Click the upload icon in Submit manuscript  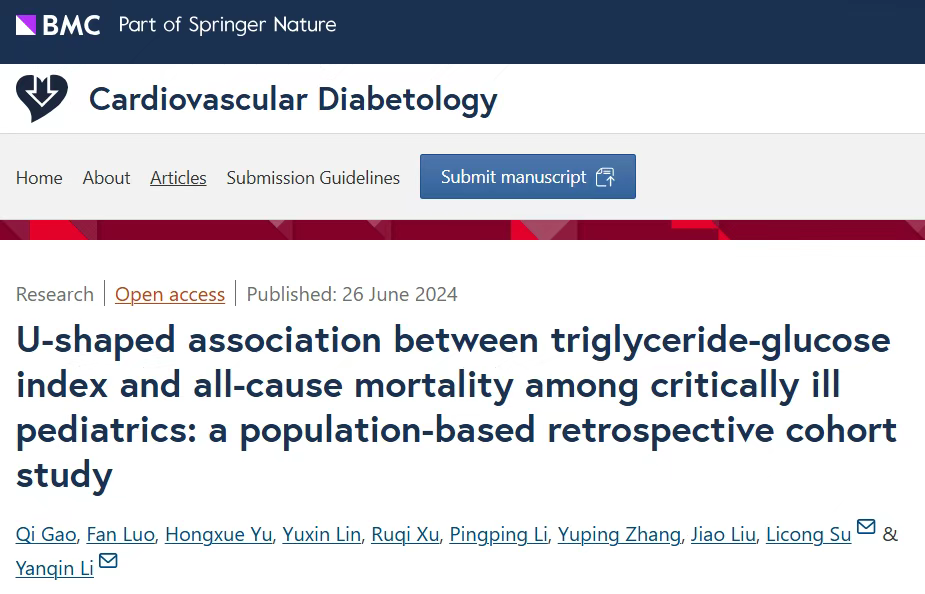(605, 177)
